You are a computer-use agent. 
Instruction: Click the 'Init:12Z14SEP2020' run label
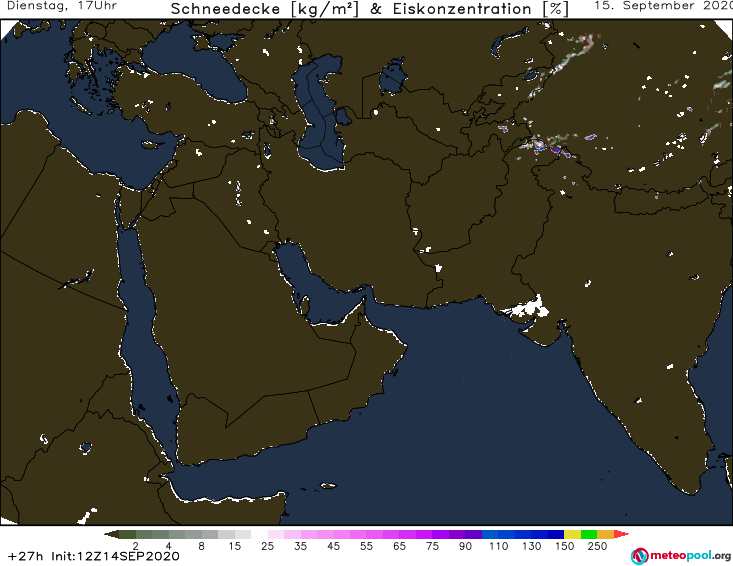[115, 556]
